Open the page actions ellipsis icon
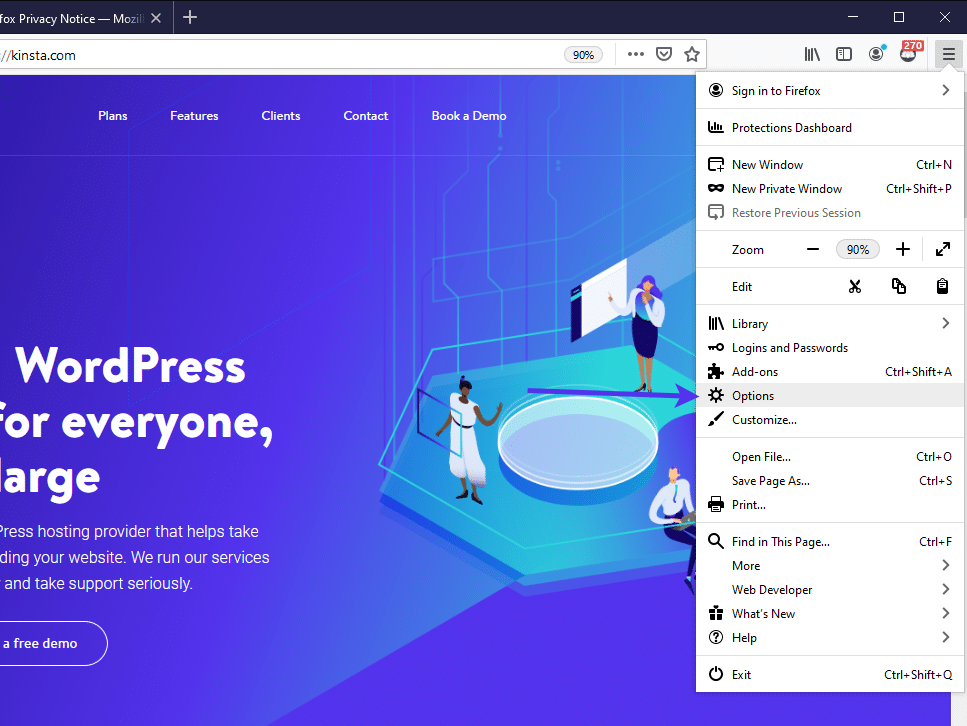The height and width of the screenshot is (726, 967). 635,54
